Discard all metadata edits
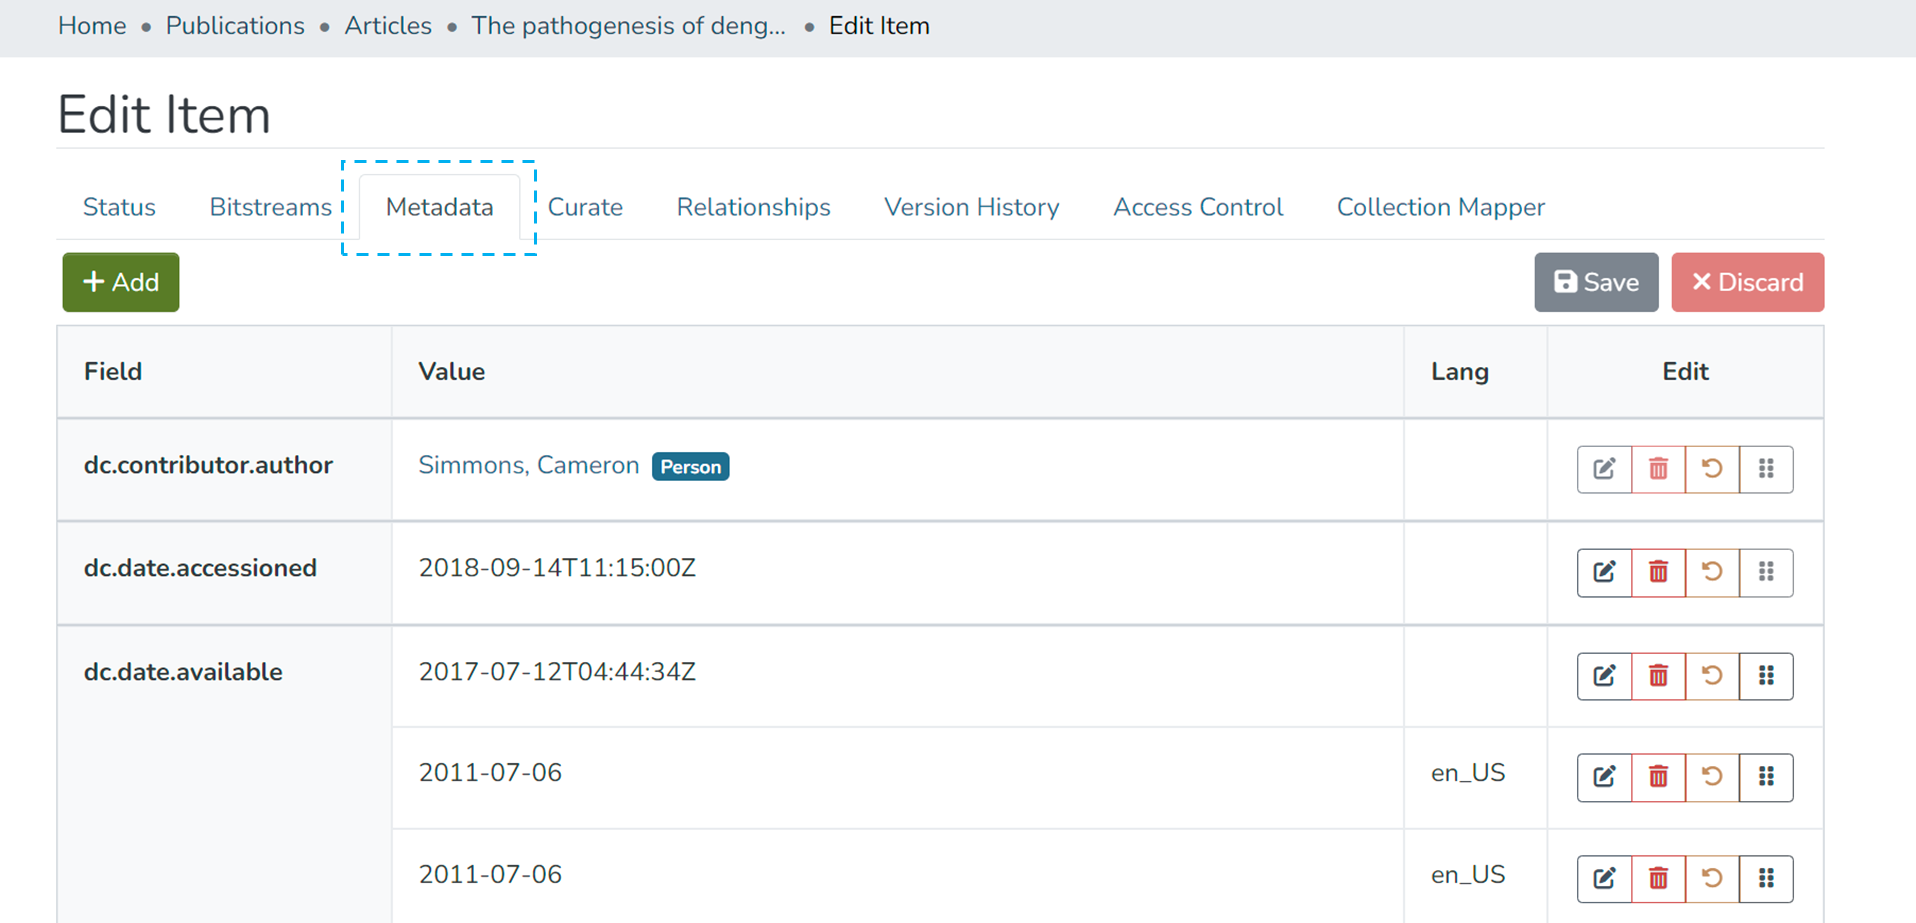This screenshot has height=923, width=1916. pyautogui.click(x=1747, y=282)
